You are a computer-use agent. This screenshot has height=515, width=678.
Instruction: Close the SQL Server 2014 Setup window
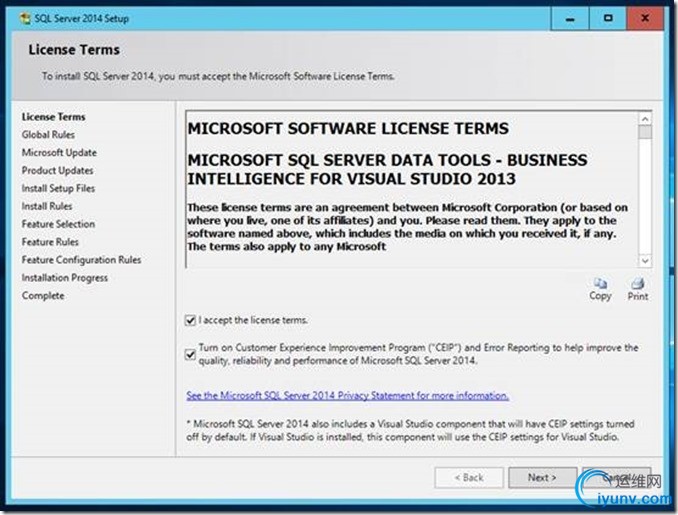point(645,19)
